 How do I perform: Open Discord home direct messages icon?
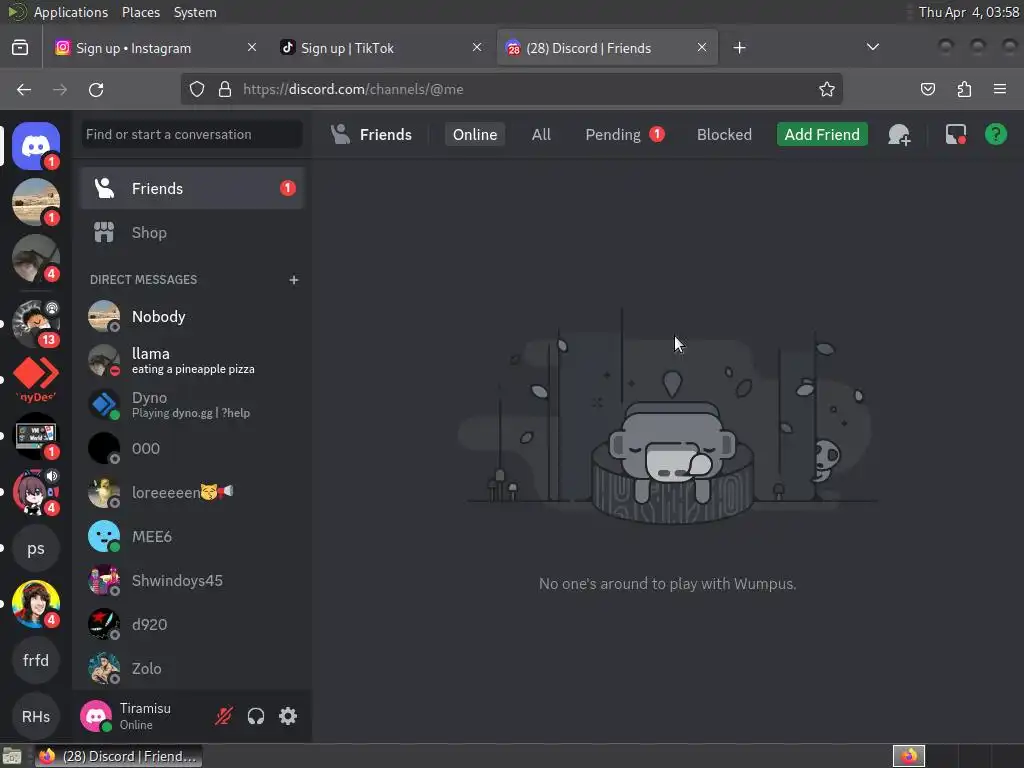(x=36, y=145)
